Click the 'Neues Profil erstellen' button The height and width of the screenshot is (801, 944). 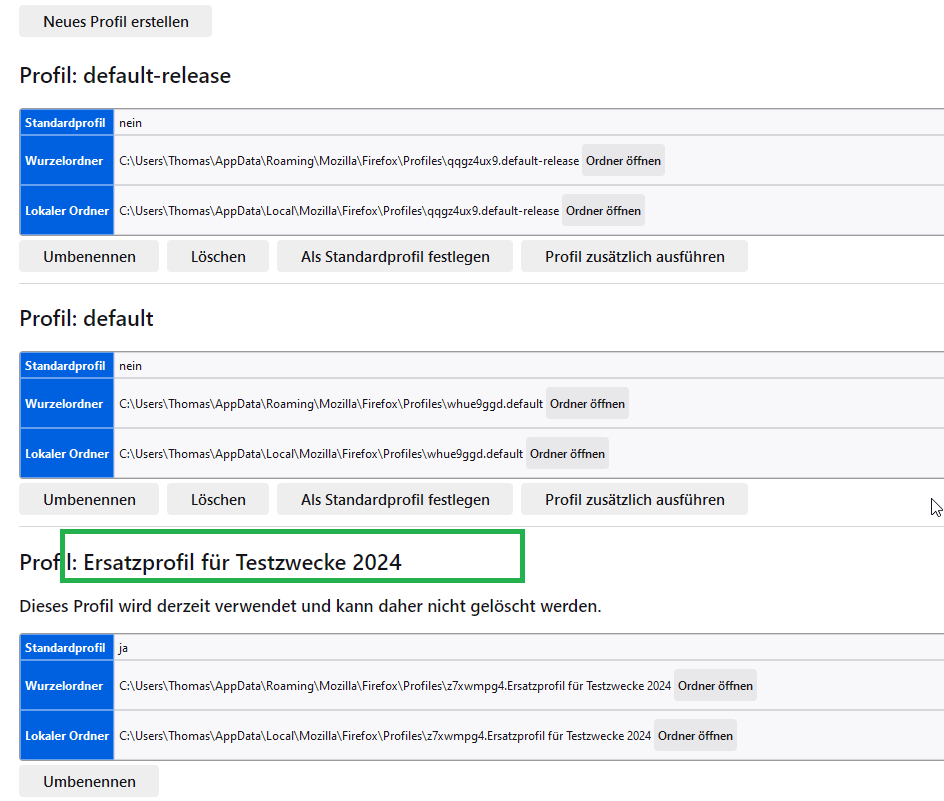[x=115, y=21]
